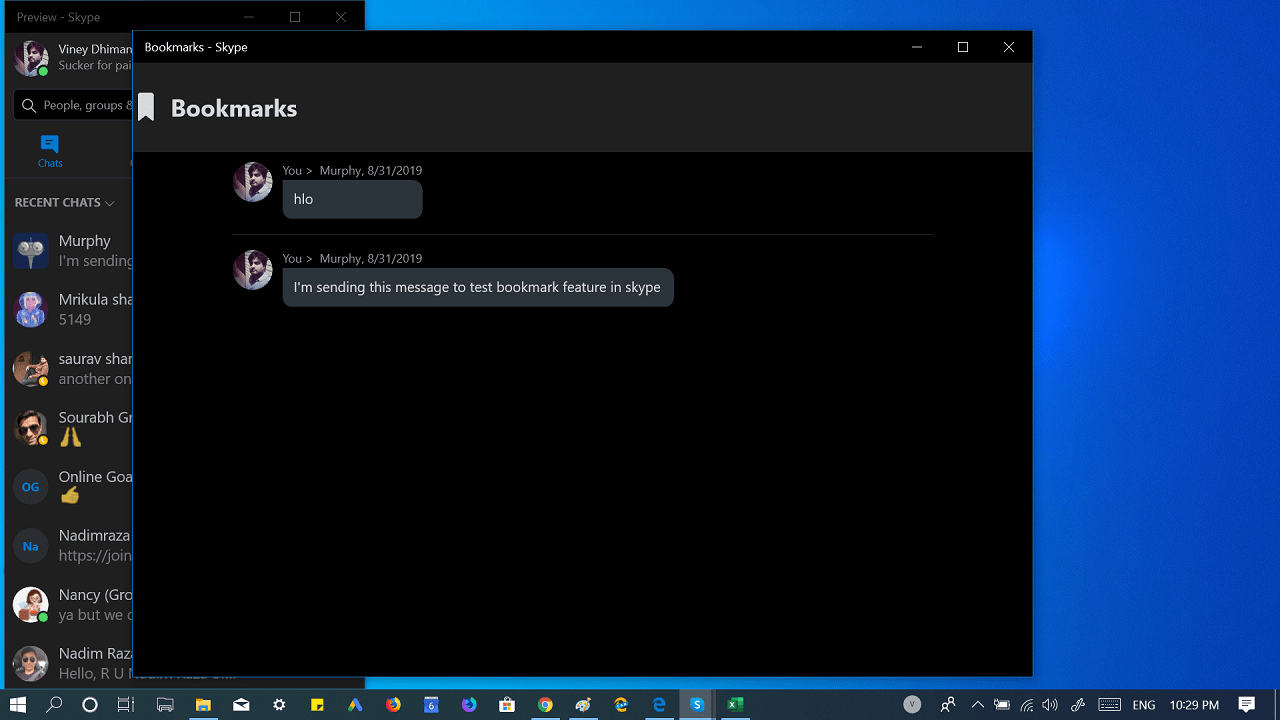
Task: Click the round V user icon in tray
Action: point(912,705)
